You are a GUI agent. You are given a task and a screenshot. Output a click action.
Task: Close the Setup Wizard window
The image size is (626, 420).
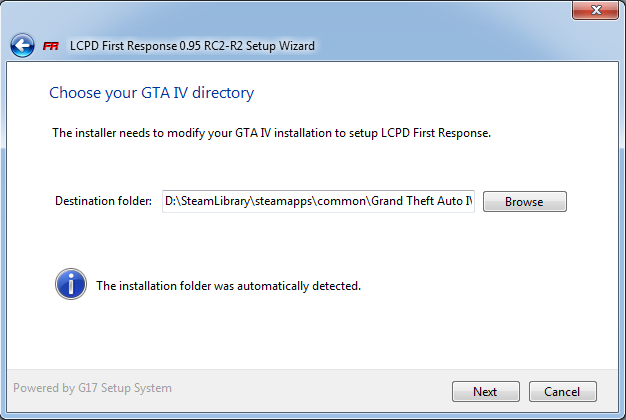pos(597,10)
